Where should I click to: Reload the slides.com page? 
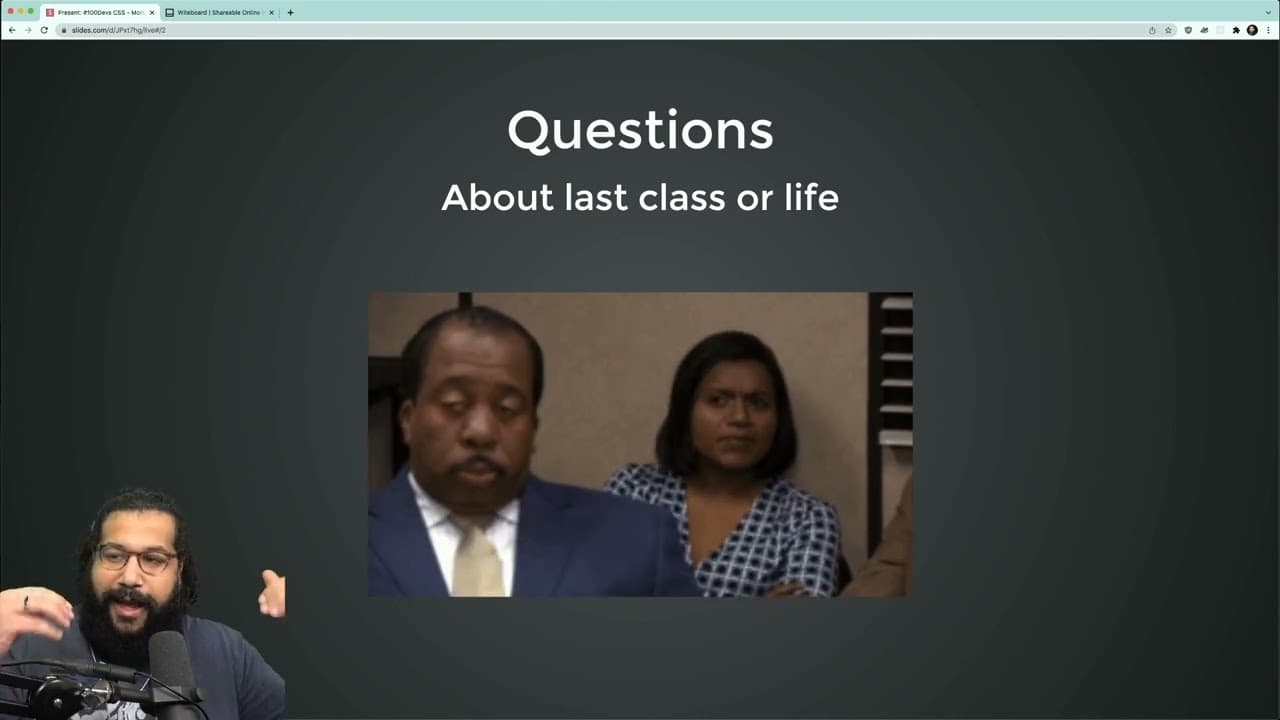click(44, 30)
